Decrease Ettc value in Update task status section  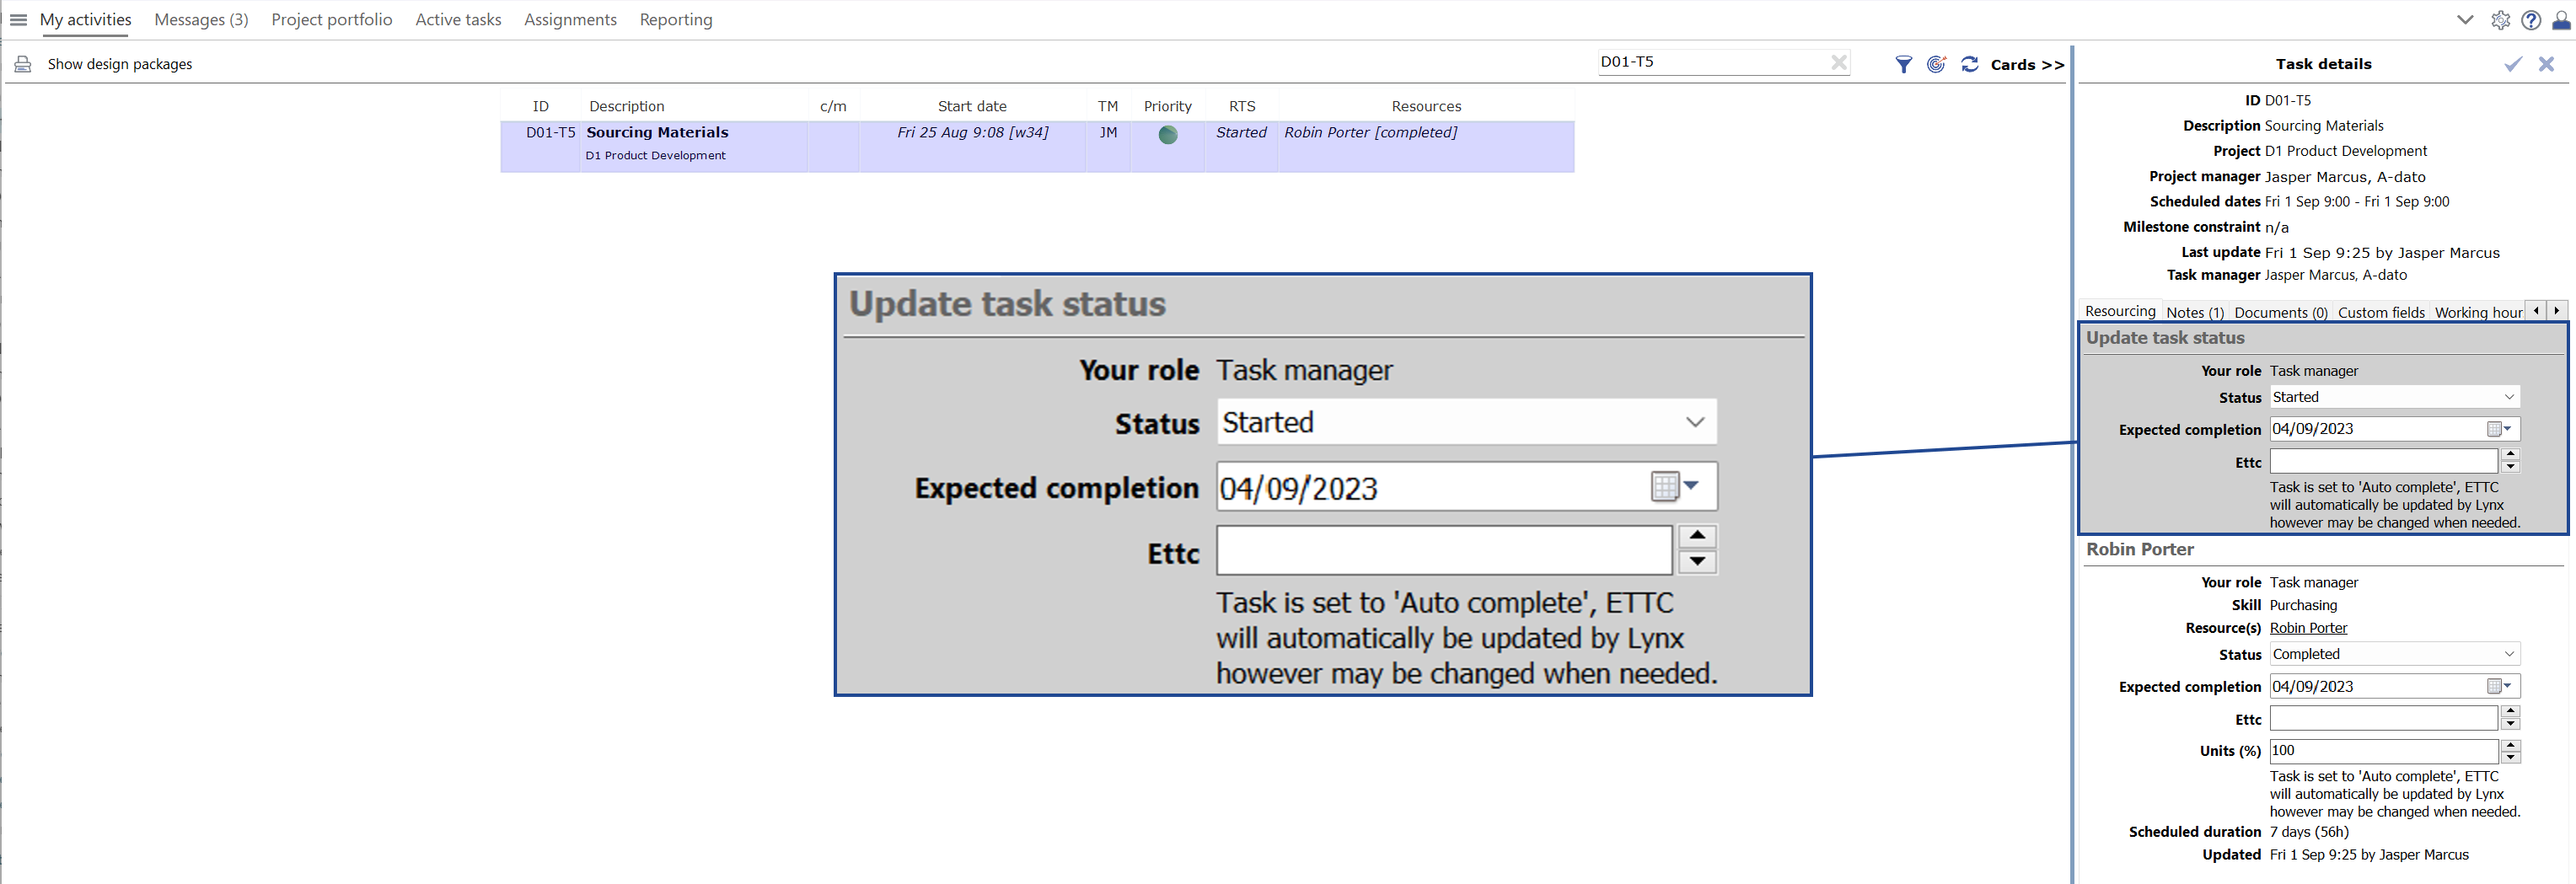(x=2509, y=467)
